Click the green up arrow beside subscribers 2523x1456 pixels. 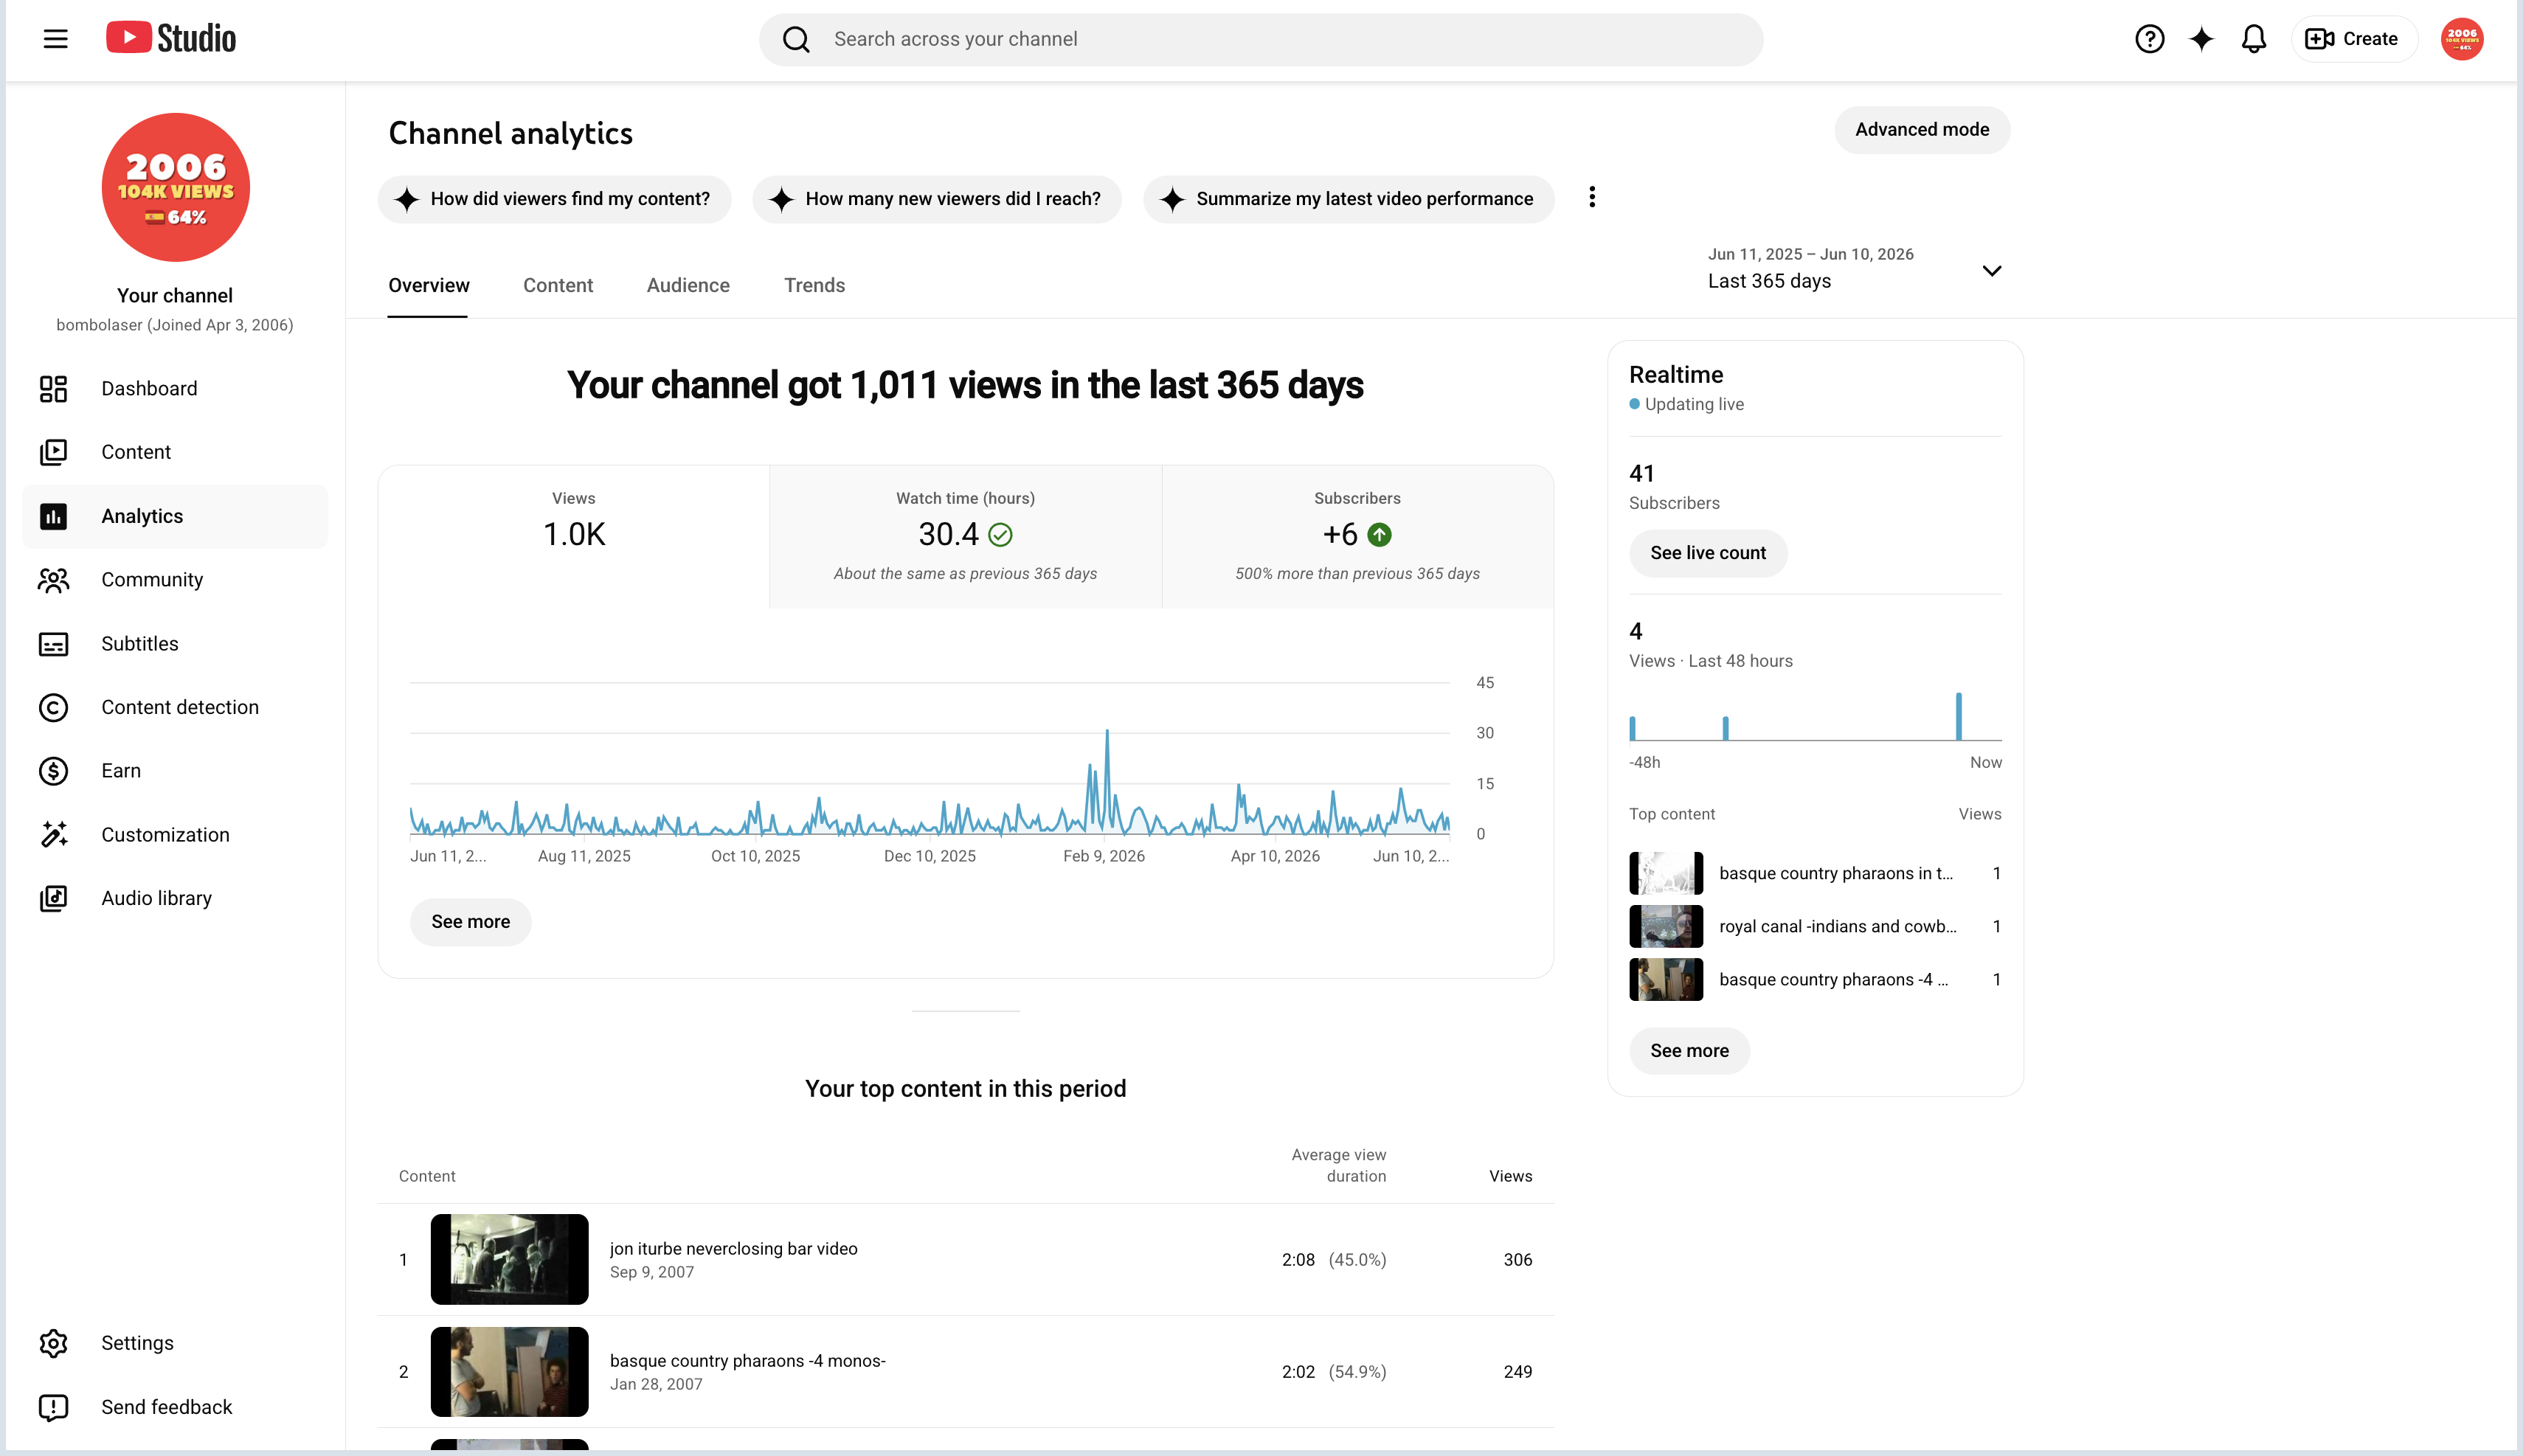pos(1379,535)
